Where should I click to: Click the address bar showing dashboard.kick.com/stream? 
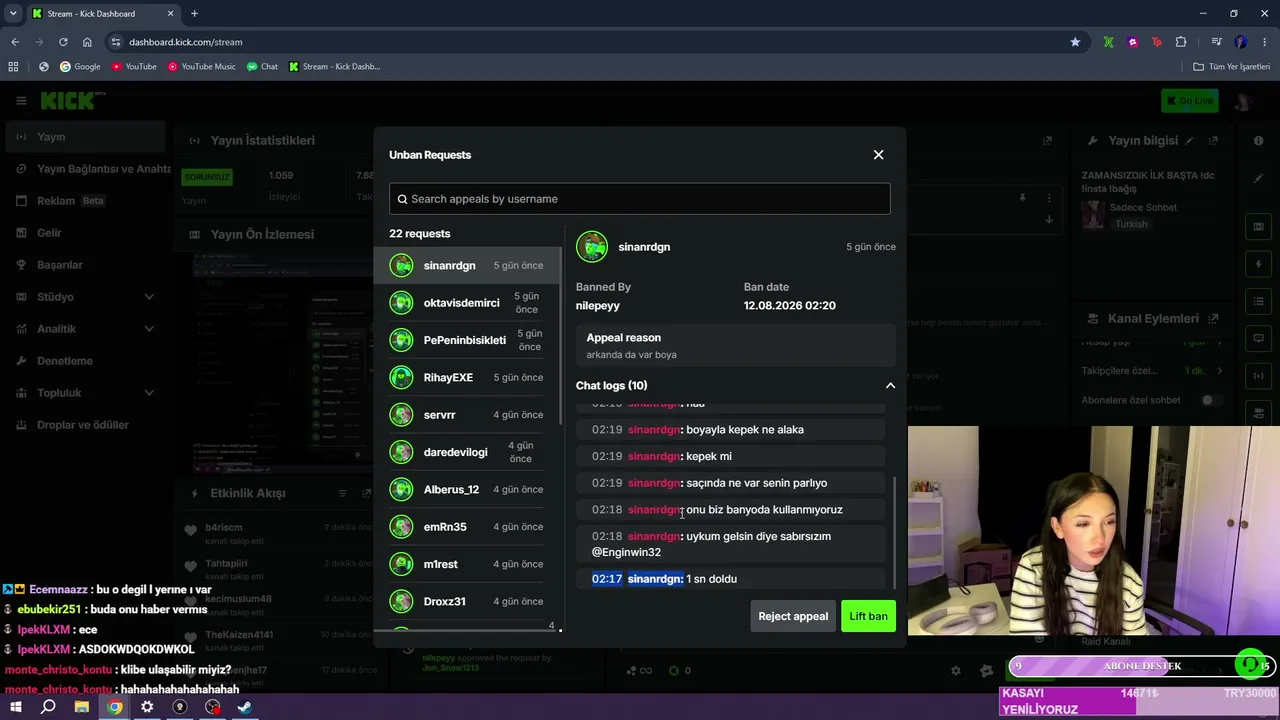coord(590,42)
